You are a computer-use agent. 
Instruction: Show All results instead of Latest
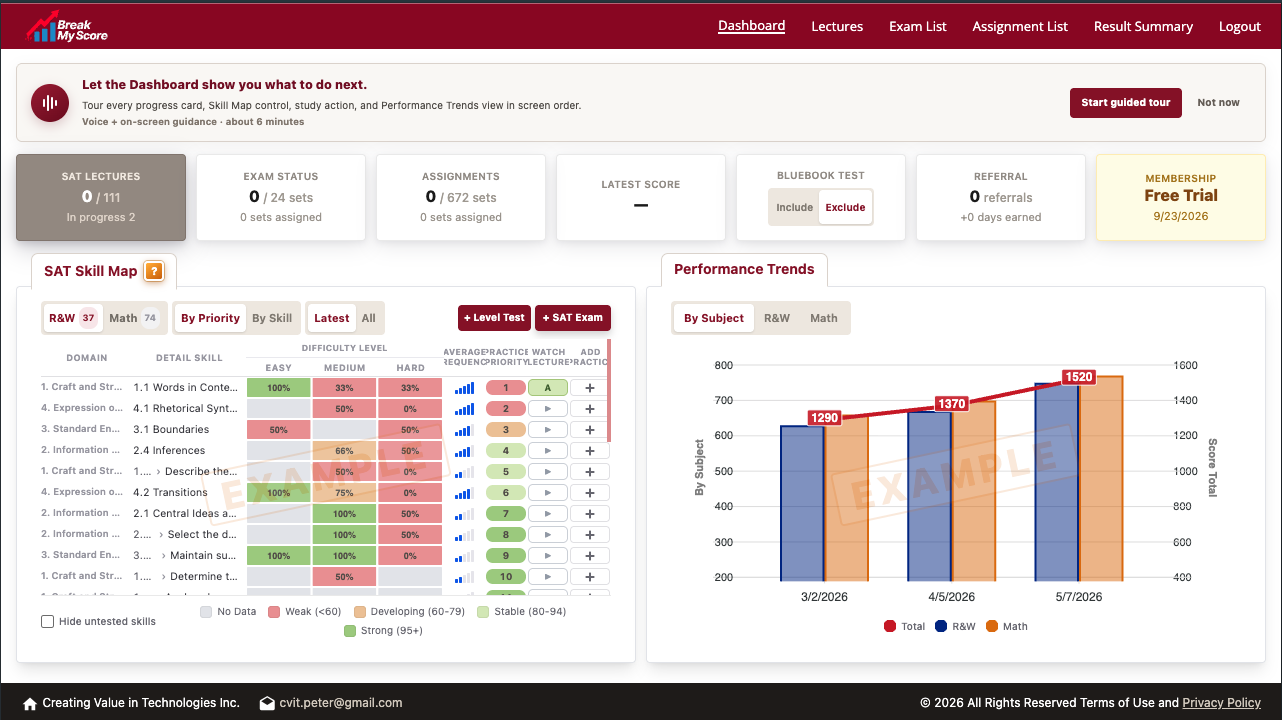click(x=369, y=318)
